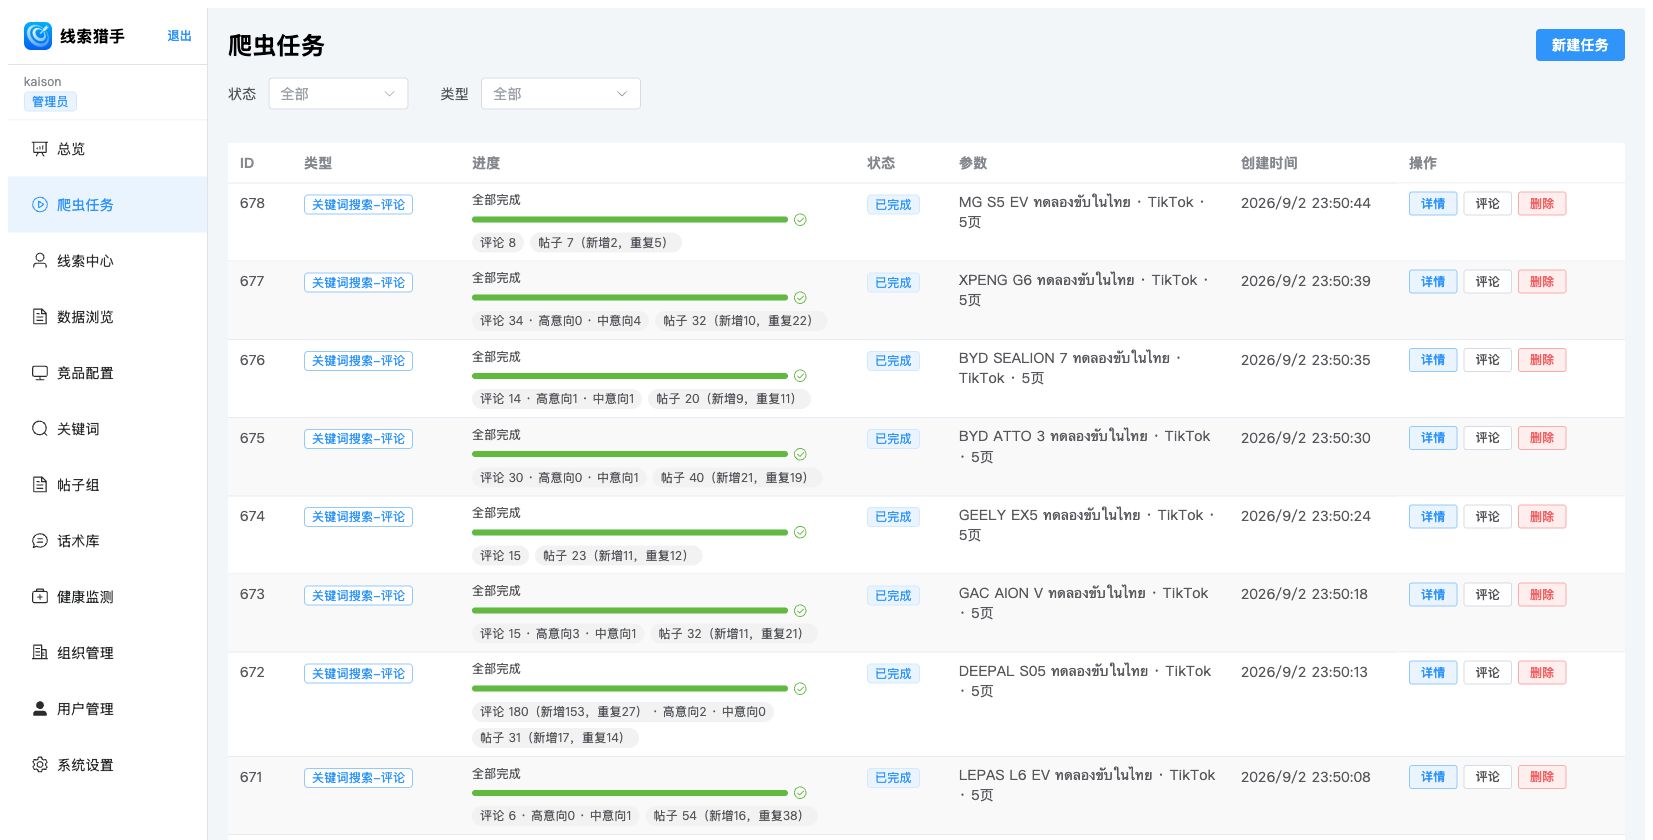Open 数据浏览 sidebar menu

[x=108, y=317]
